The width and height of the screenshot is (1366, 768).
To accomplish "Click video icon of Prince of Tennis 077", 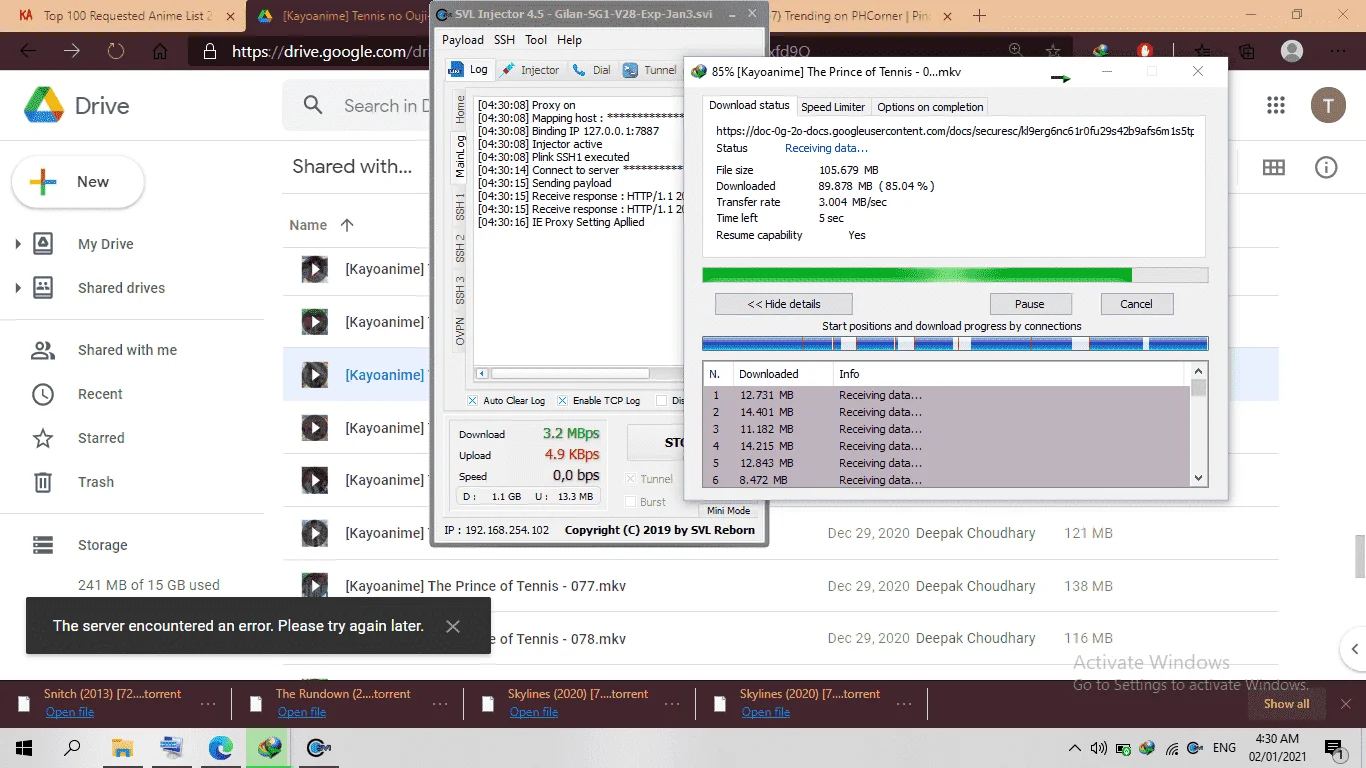I will [x=315, y=586].
